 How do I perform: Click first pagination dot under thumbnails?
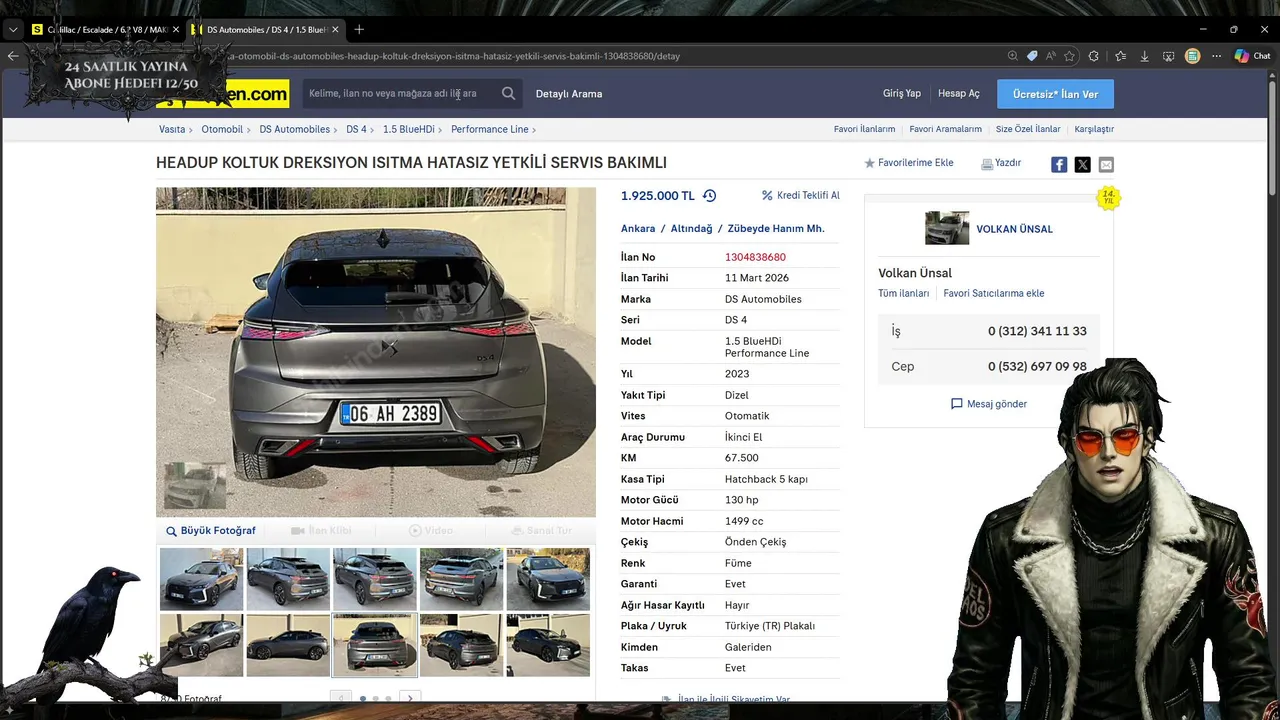coord(362,699)
